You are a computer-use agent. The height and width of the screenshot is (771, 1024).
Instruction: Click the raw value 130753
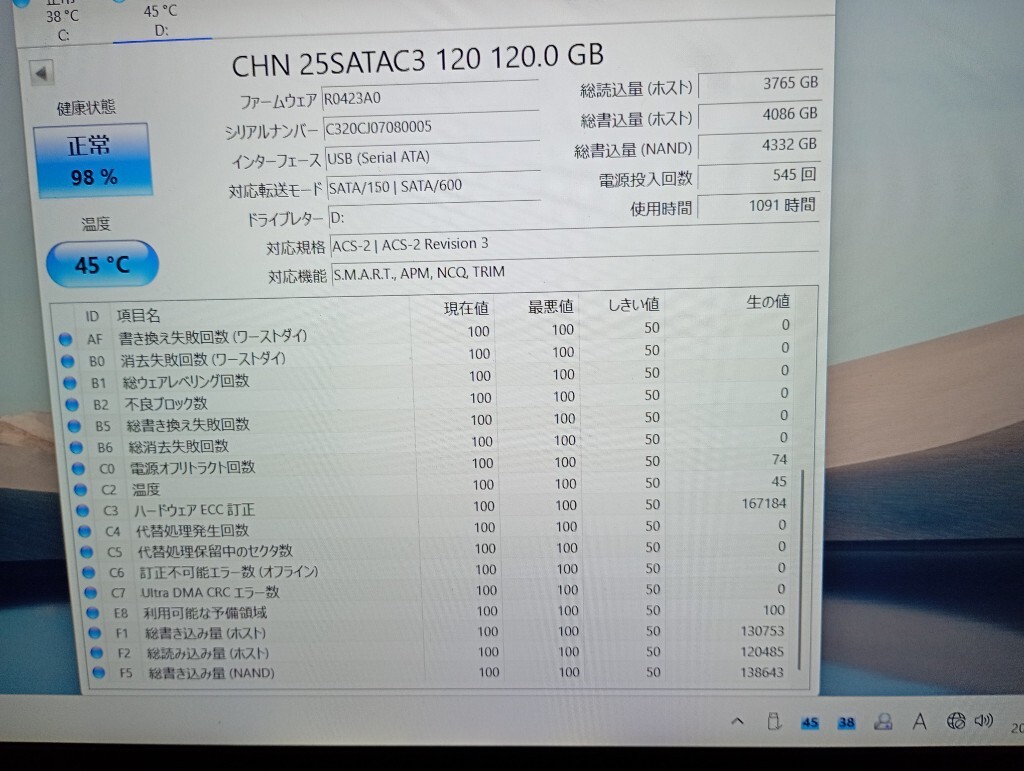pyautogui.click(x=762, y=631)
